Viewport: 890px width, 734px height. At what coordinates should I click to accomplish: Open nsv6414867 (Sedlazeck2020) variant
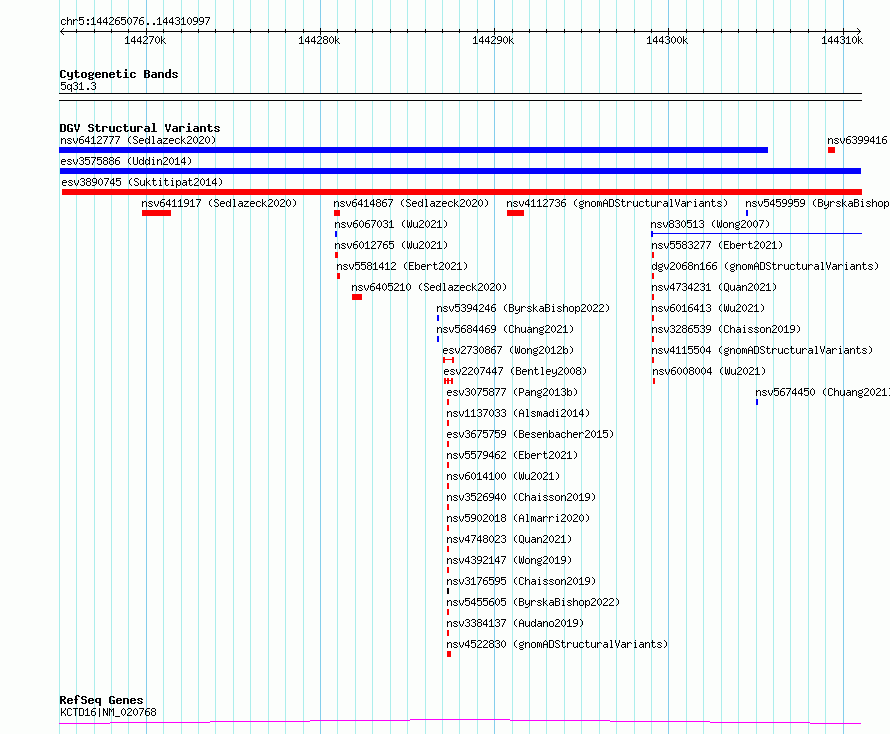click(411, 203)
